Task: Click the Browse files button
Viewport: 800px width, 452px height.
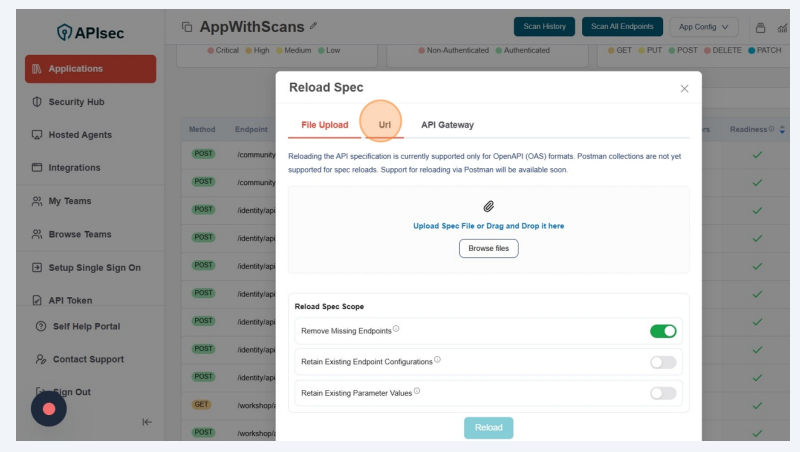Action: click(489, 248)
